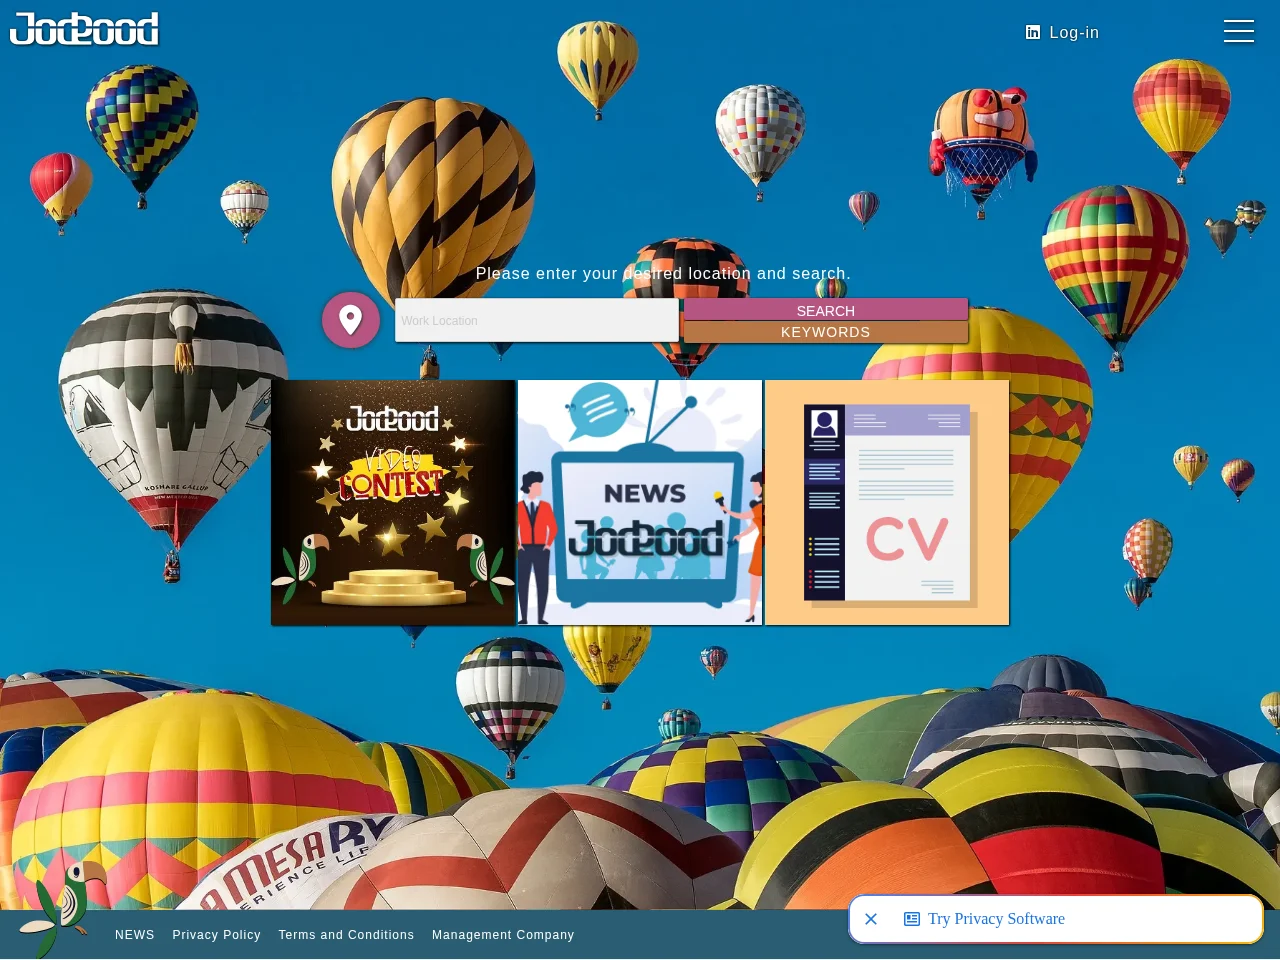Click the SEARCH button
The height and width of the screenshot is (960, 1280).
click(826, 310)
